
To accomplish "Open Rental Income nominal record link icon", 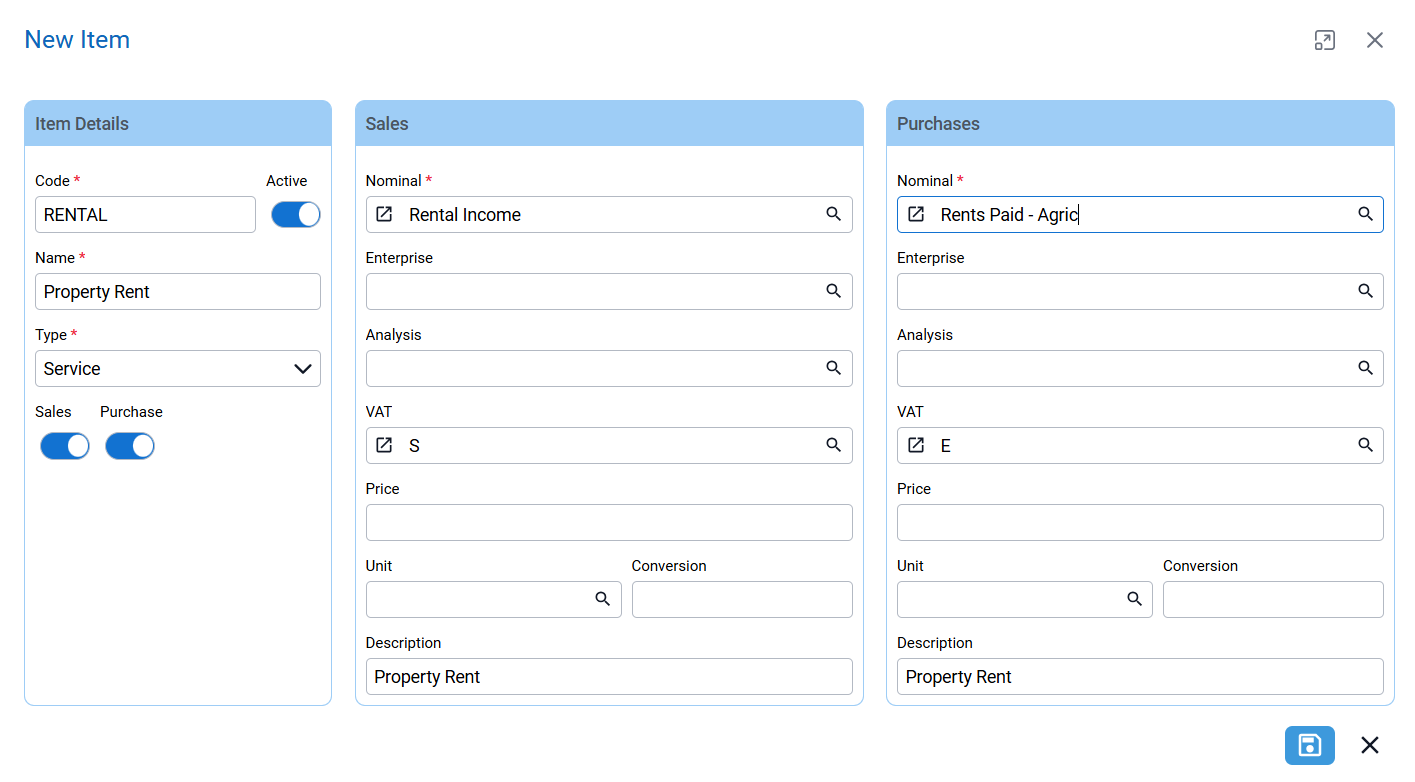I will [x=384, y=214].
